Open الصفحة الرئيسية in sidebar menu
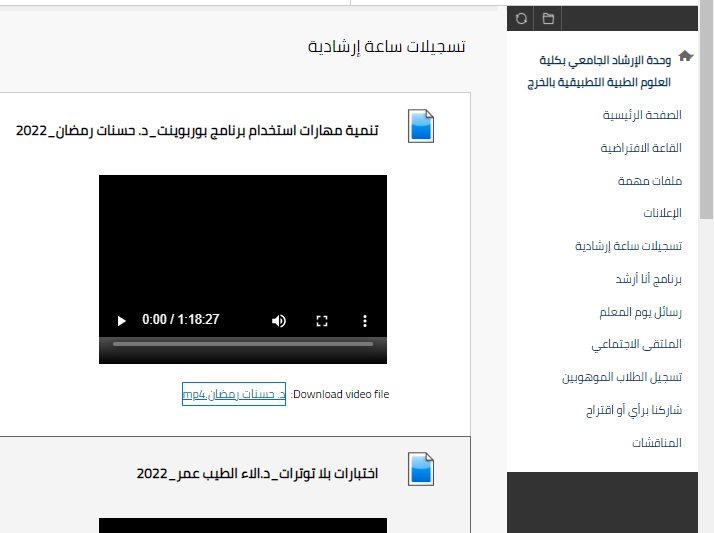This screenshot has width=714, height=533. coord(642,115)
